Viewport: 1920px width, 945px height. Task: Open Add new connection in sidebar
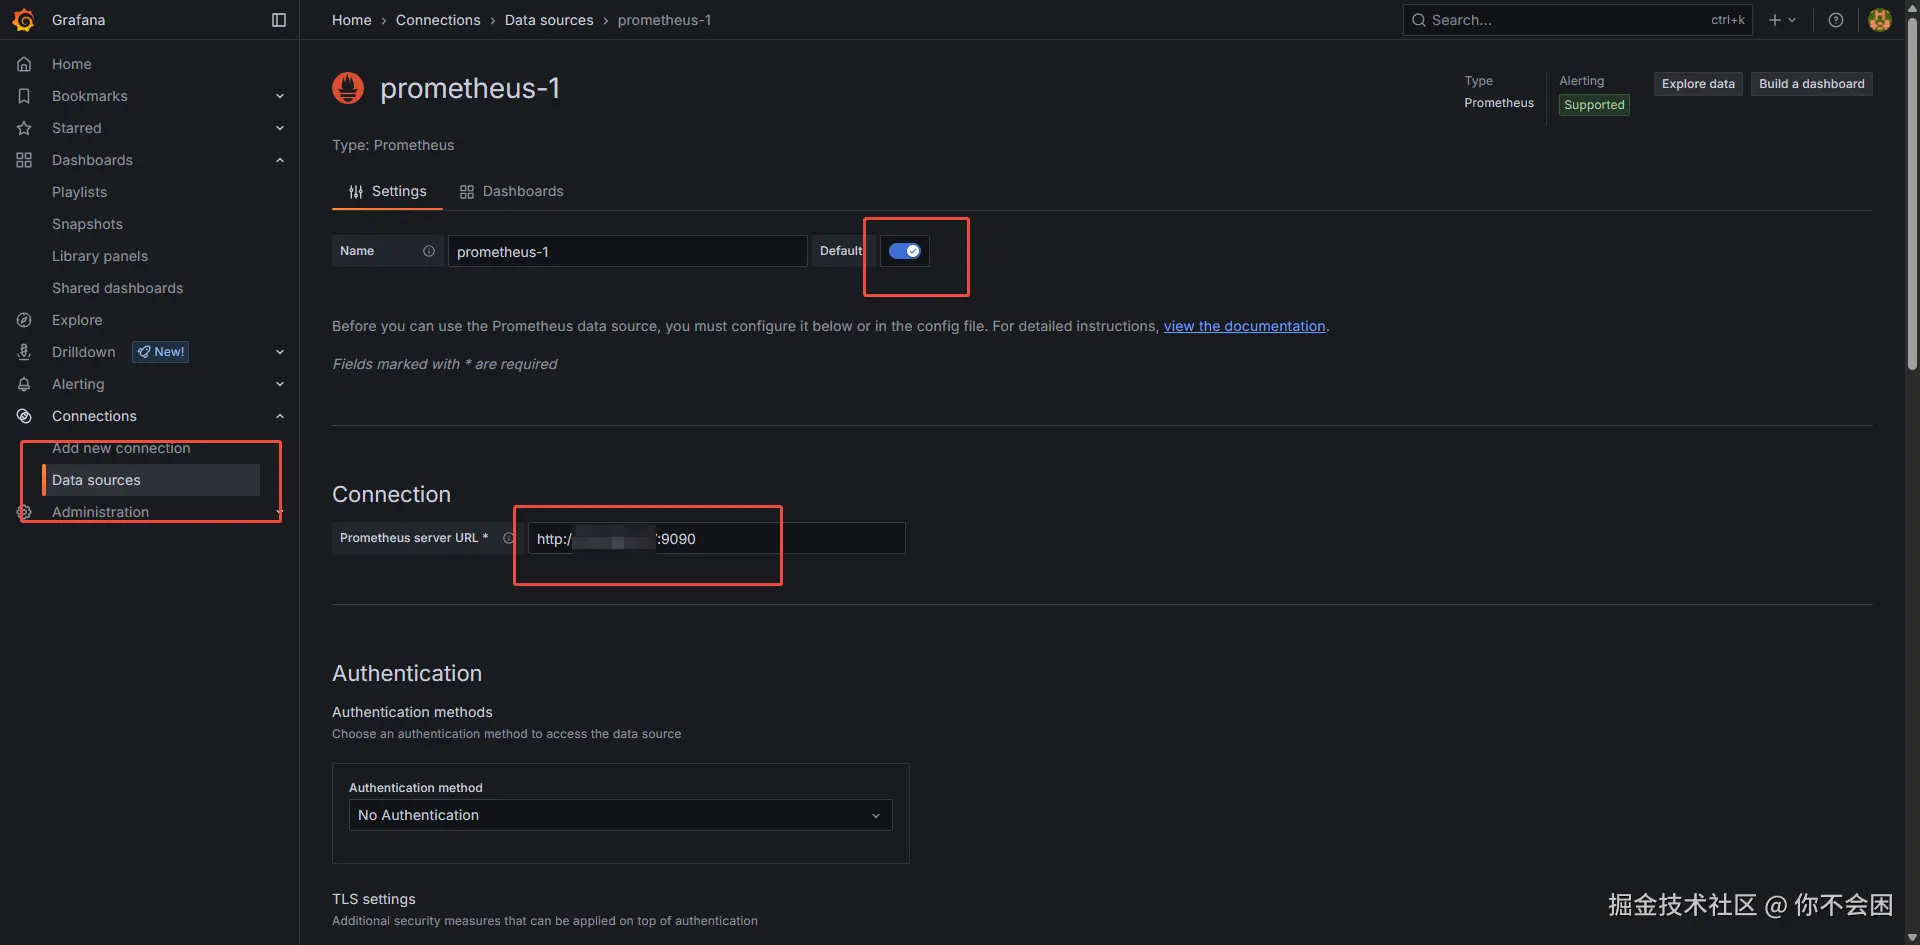pos(121,448)
